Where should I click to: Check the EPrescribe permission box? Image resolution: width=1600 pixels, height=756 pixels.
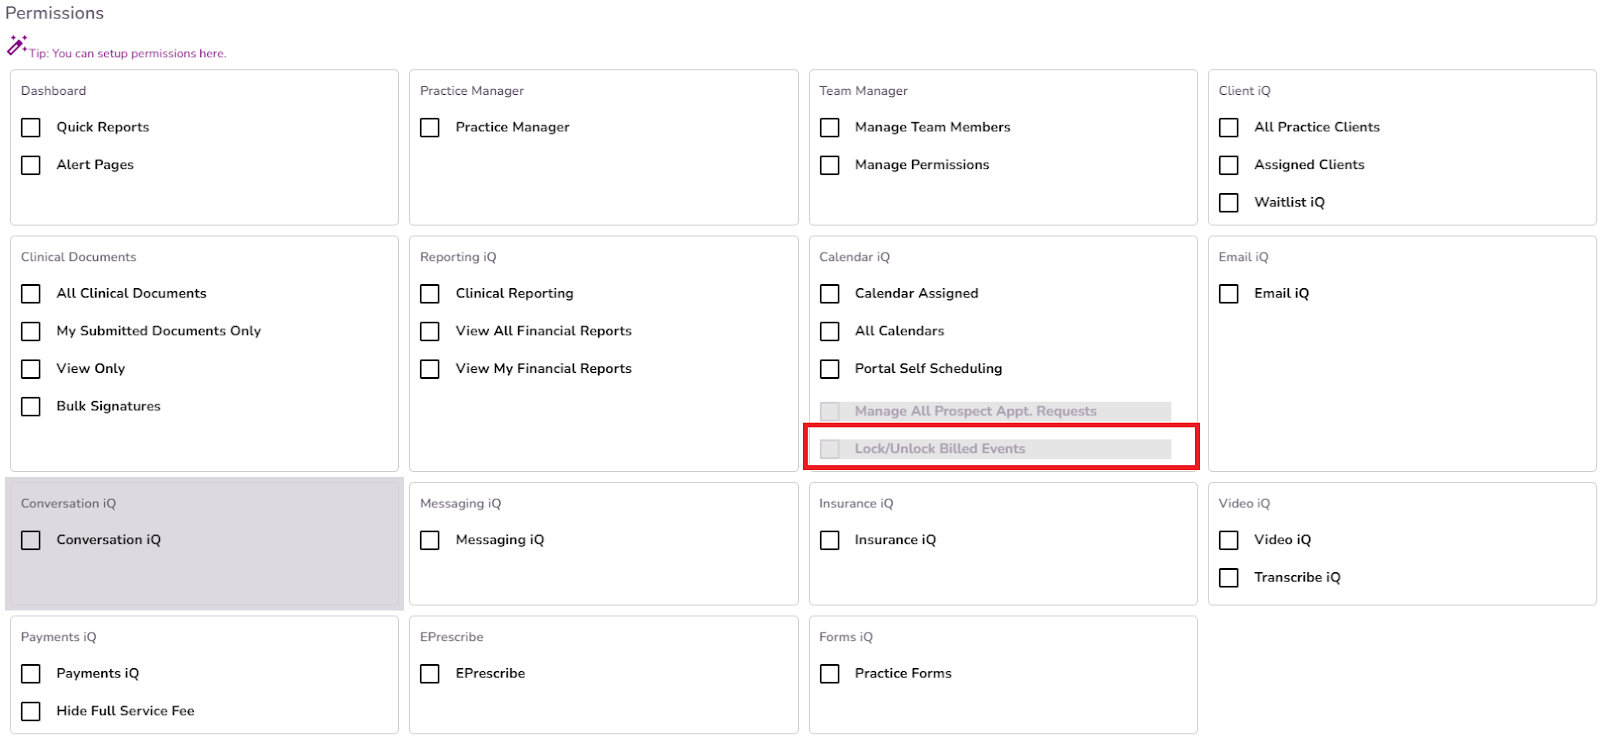coord(430,674)
